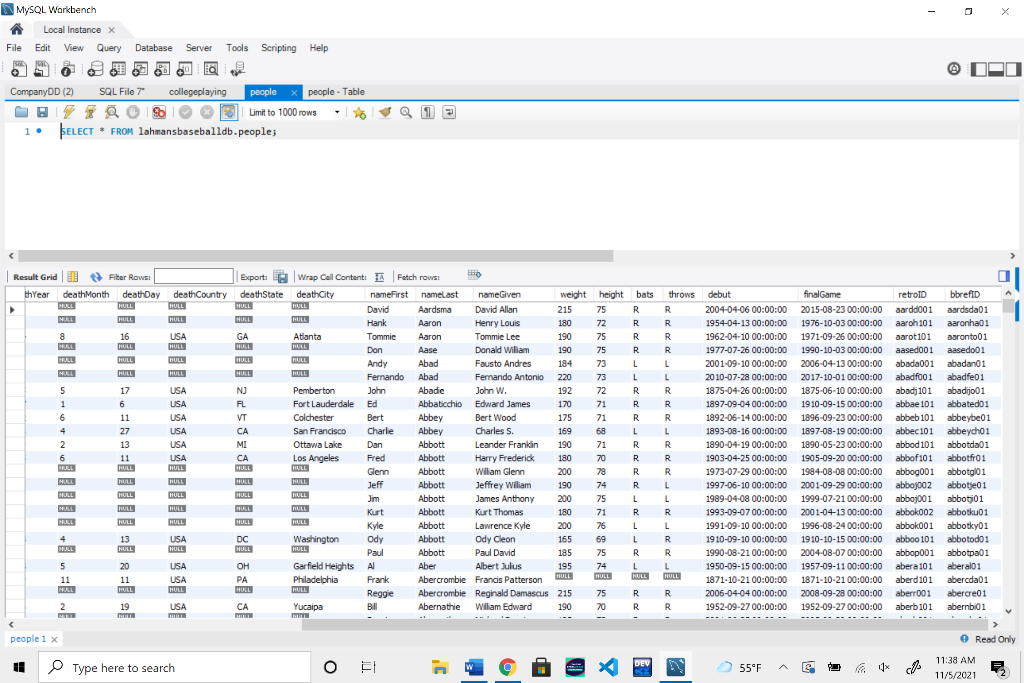Open find panel magnifier icon
The image size is (1024, 683).
406,112
